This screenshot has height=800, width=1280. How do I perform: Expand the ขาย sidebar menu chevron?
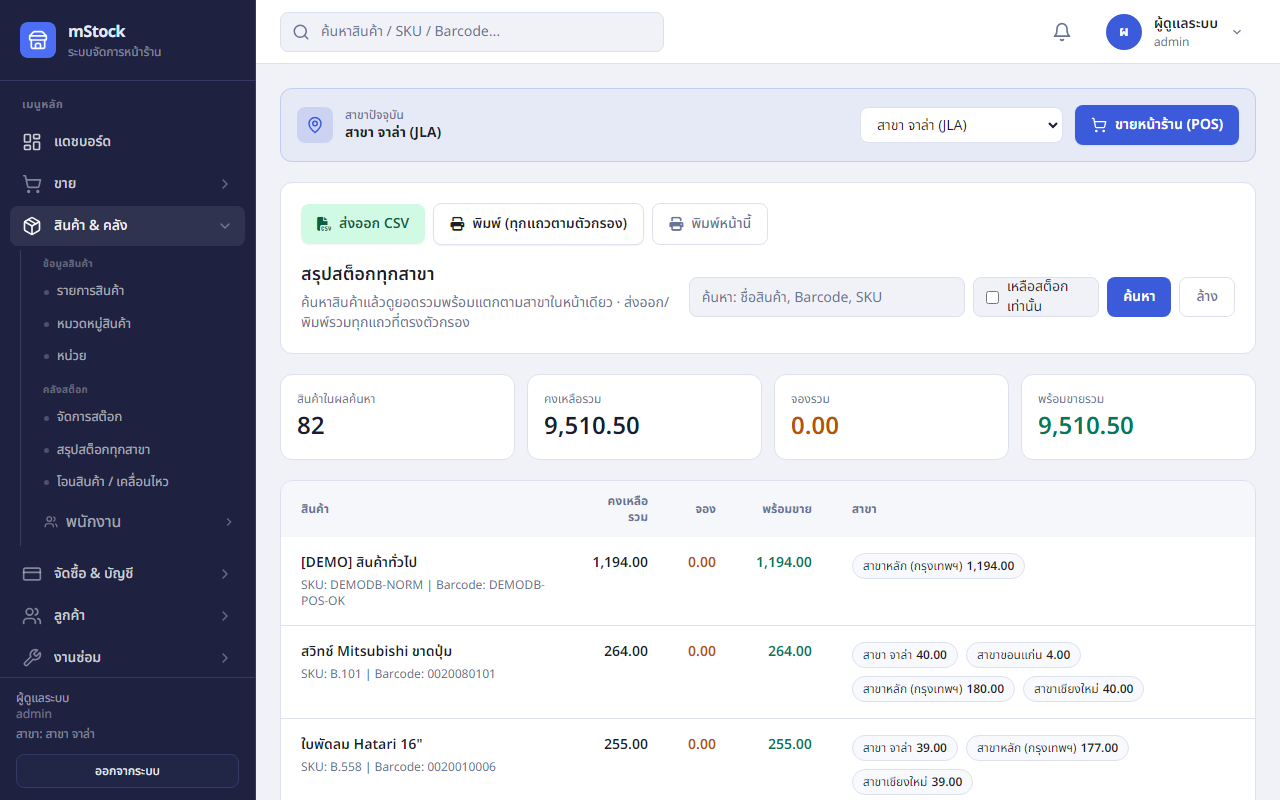[x=225, y=184]
